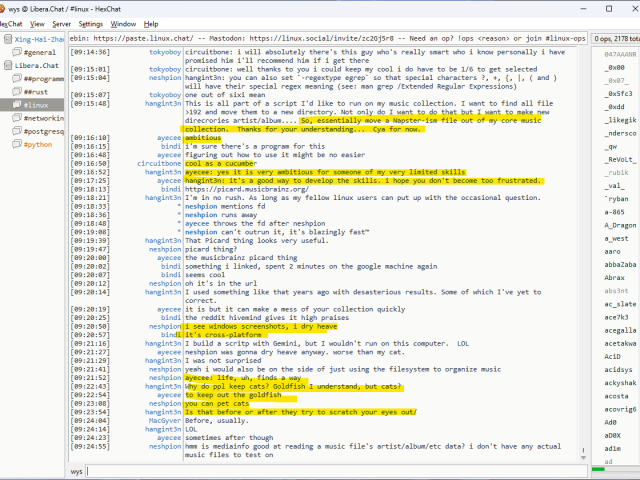Open the Window menu

124,23
